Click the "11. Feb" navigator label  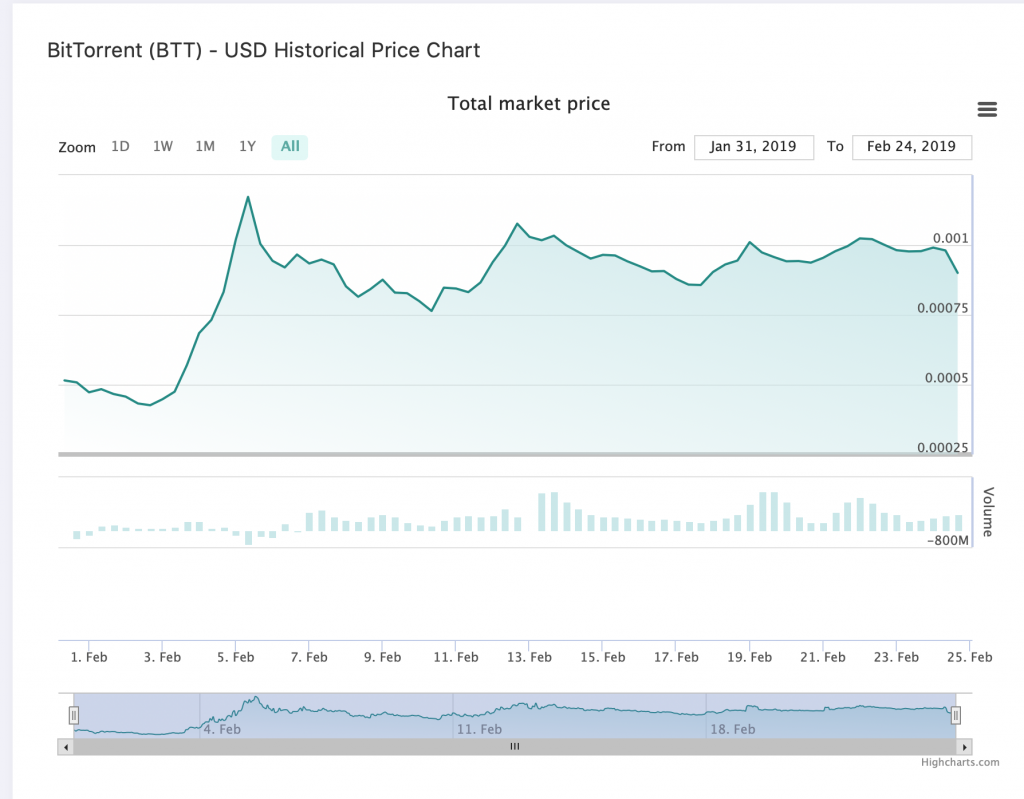click(x=479, y=729)
